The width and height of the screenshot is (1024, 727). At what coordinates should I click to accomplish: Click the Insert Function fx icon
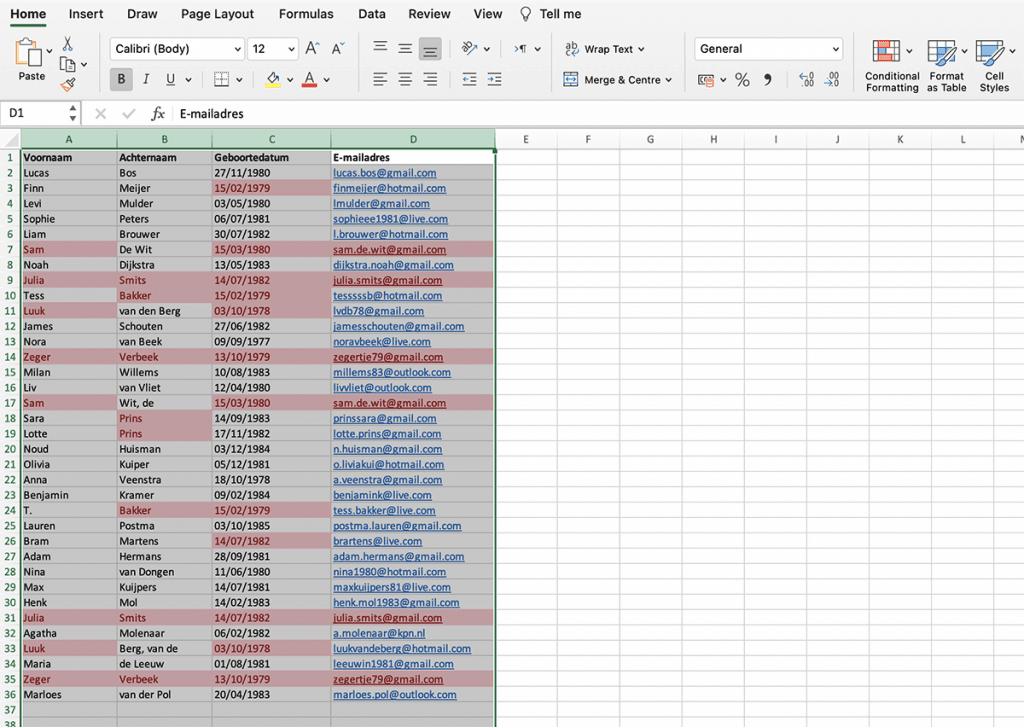coord(158,114)
